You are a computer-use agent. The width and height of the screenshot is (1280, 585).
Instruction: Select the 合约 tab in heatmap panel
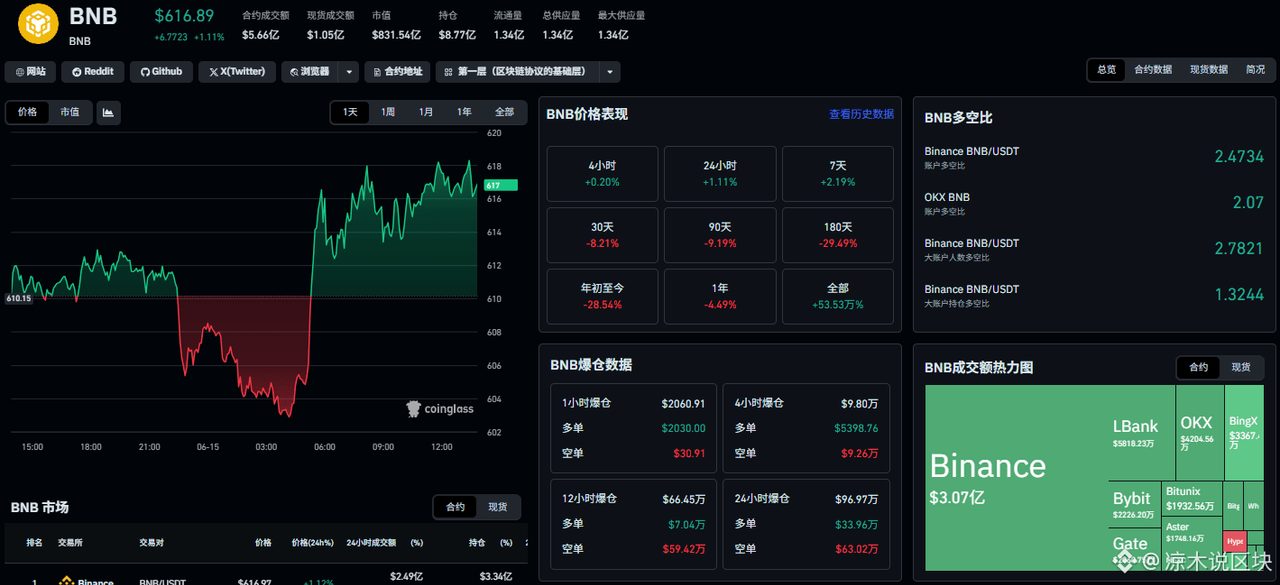1198,367
